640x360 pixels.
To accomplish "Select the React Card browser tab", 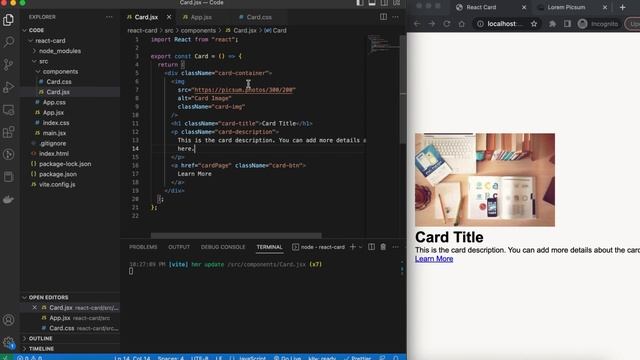I will (481, 7).
